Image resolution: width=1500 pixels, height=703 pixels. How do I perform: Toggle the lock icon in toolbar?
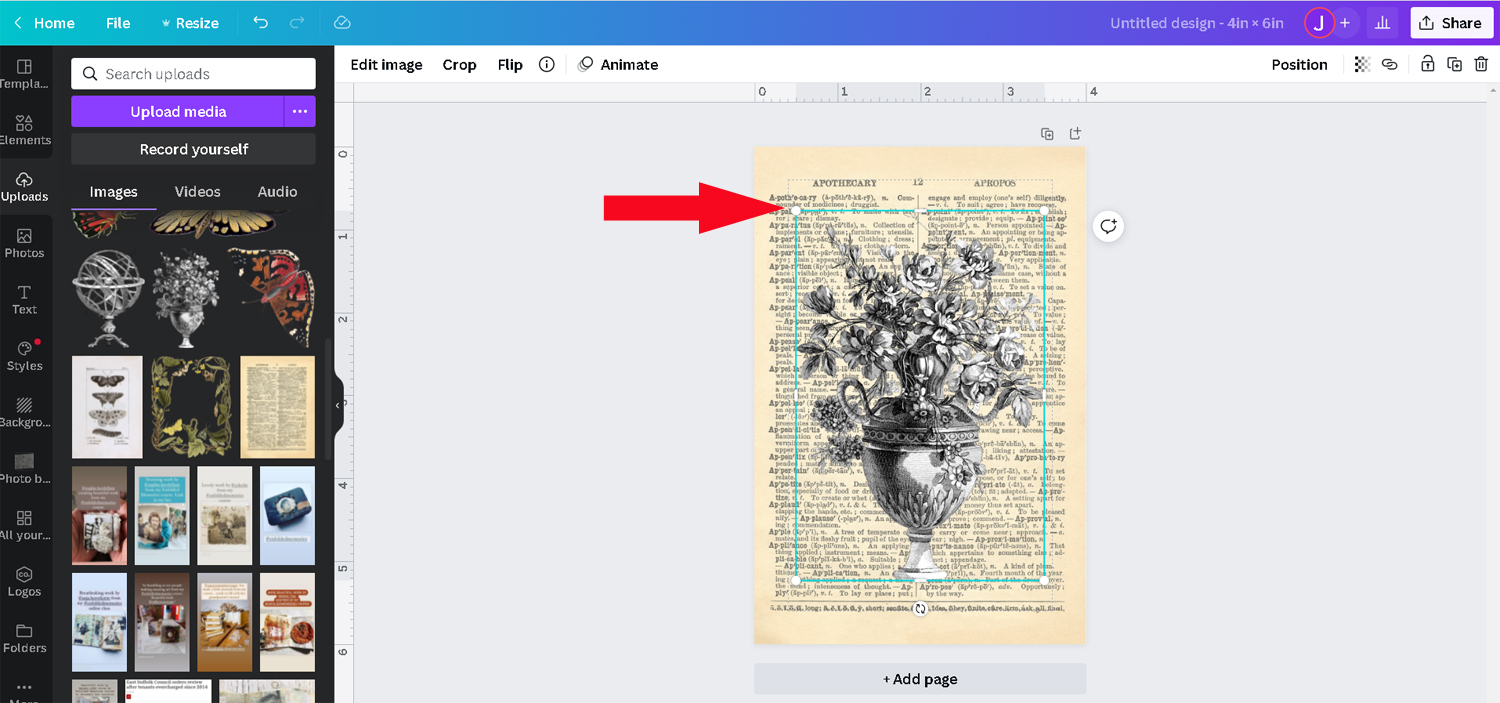[1428, 64]
